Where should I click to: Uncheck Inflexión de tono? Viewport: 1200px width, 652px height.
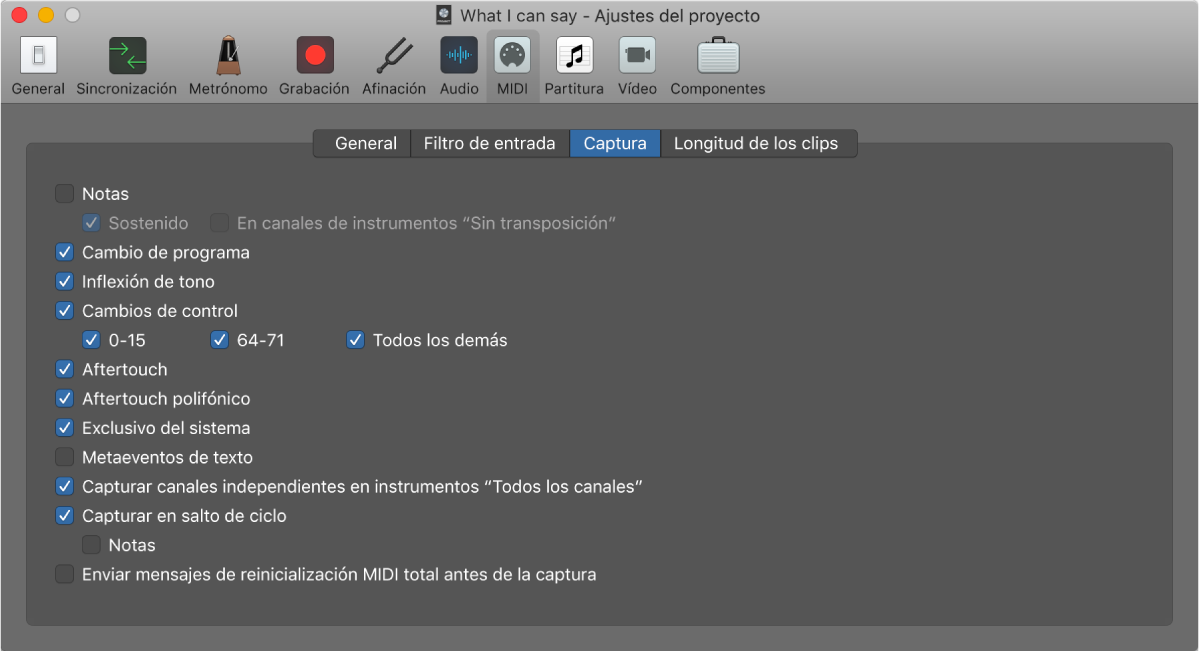pyautogui.click(x=65, y=282)
